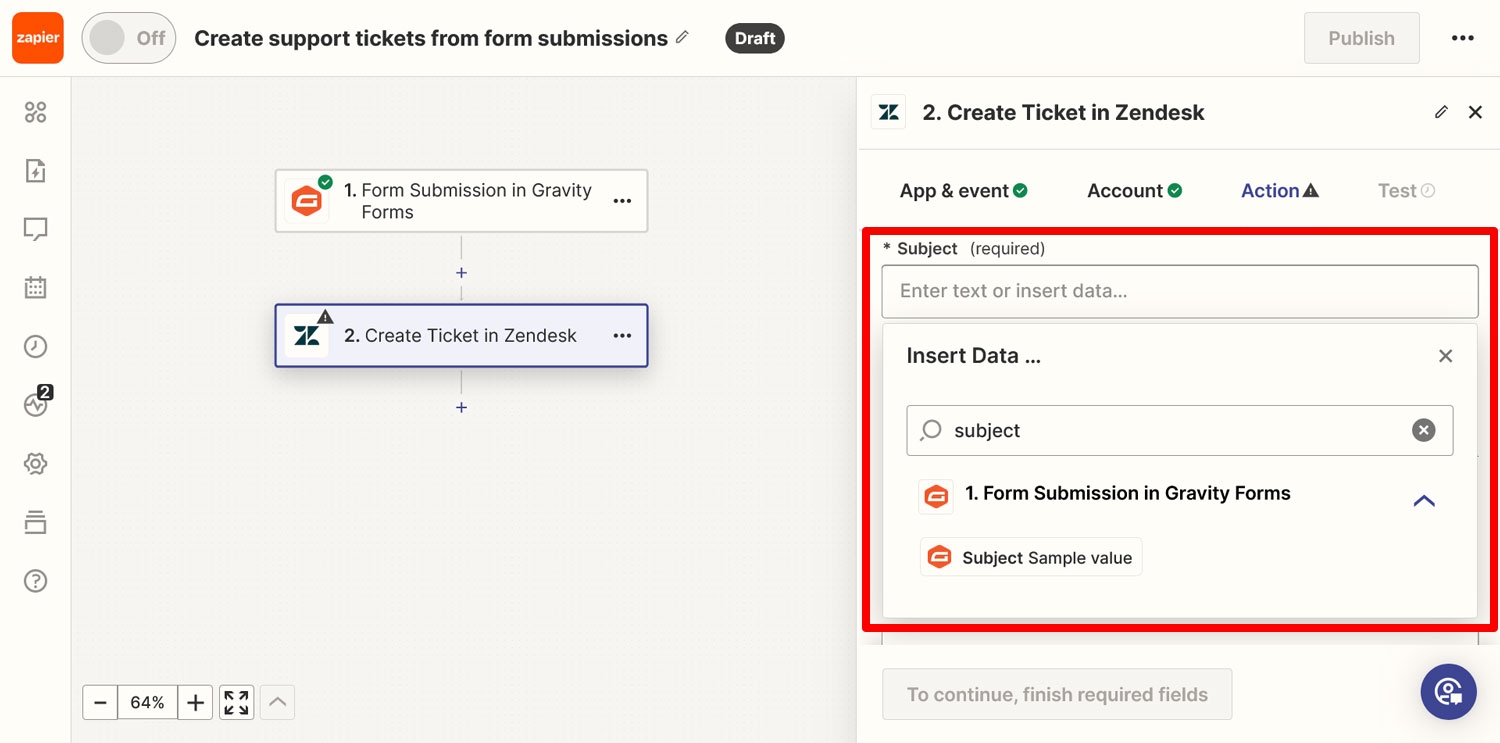
Task: Open the history clock sidebar icon
Action: tap(35, 347)
